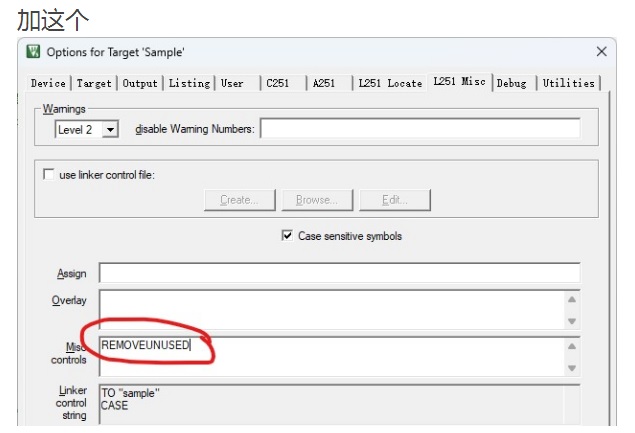The width and height of the screenshot is (635, 433).
Task: Enable use linker control file checkbox
Action: pos(49,175)
